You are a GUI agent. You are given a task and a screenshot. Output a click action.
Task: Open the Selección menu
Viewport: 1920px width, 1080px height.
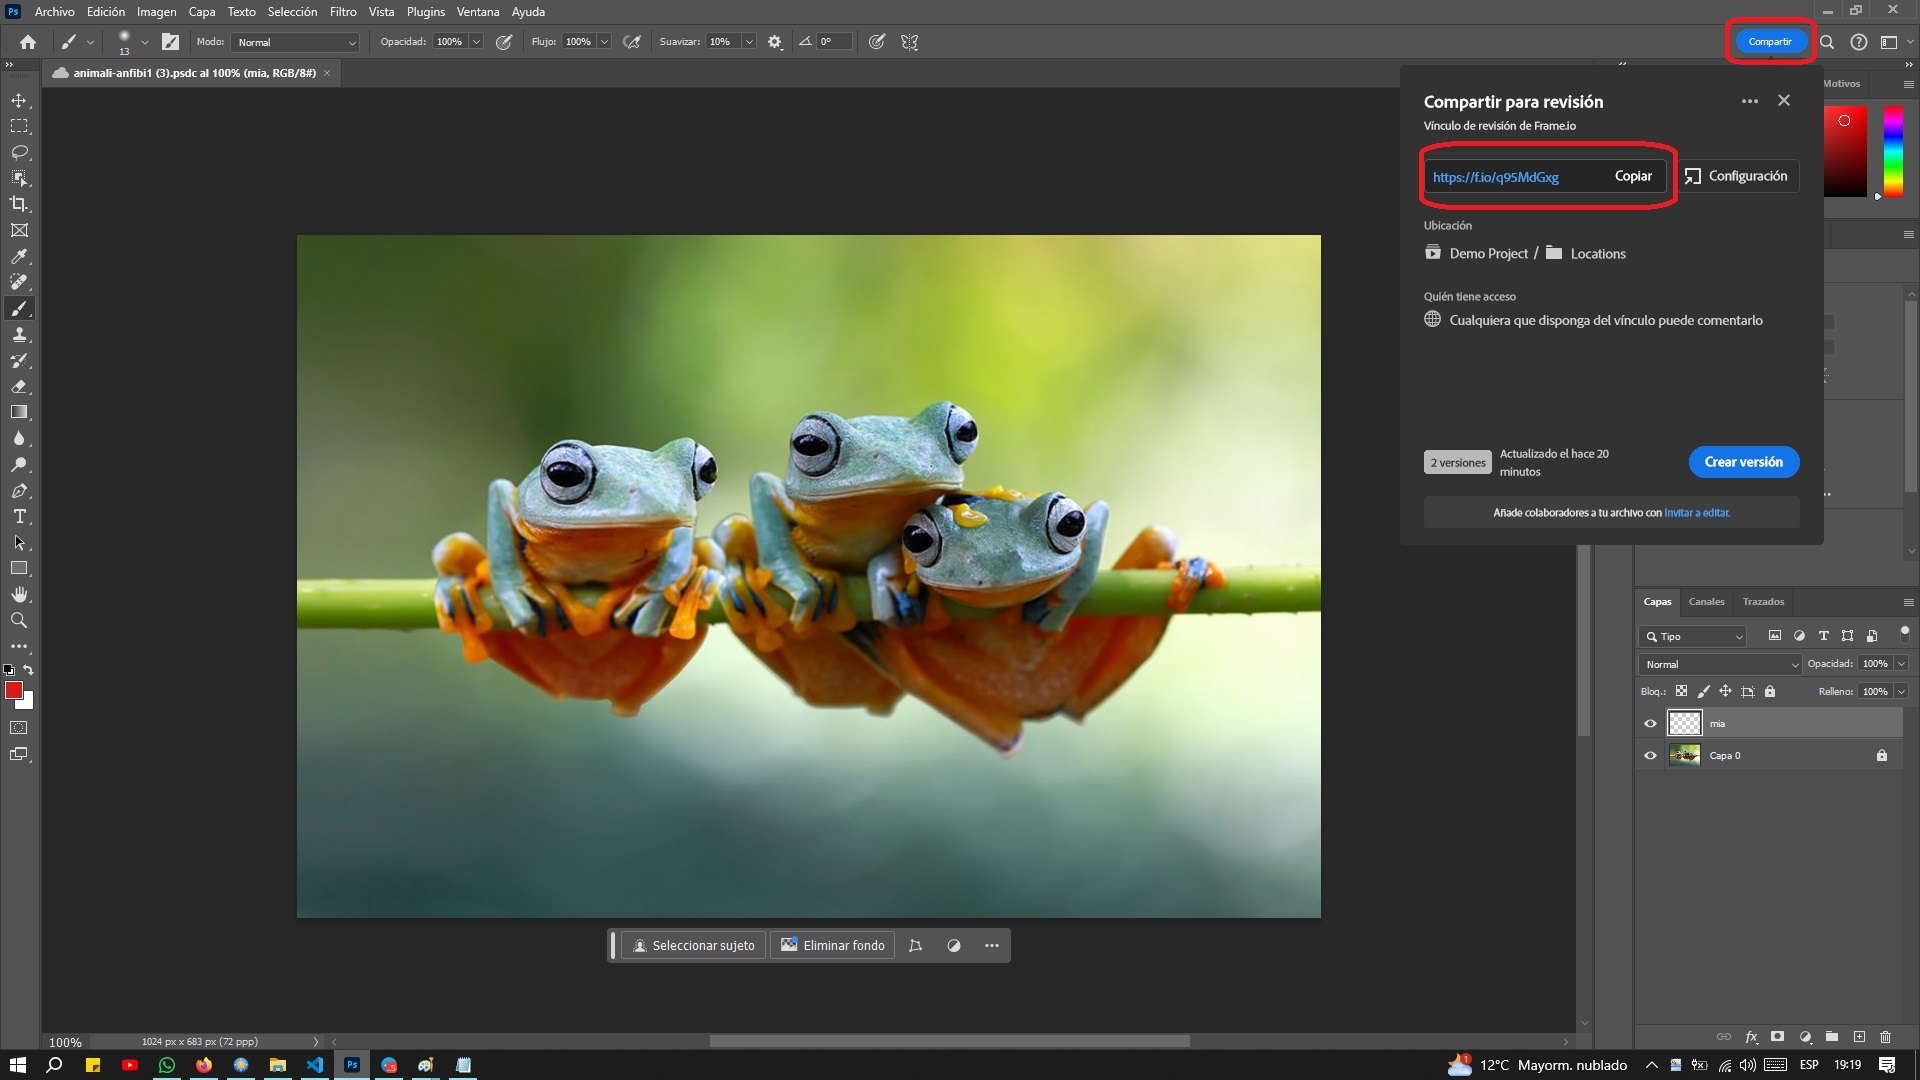pyautogui.click(x=292, y=12)
